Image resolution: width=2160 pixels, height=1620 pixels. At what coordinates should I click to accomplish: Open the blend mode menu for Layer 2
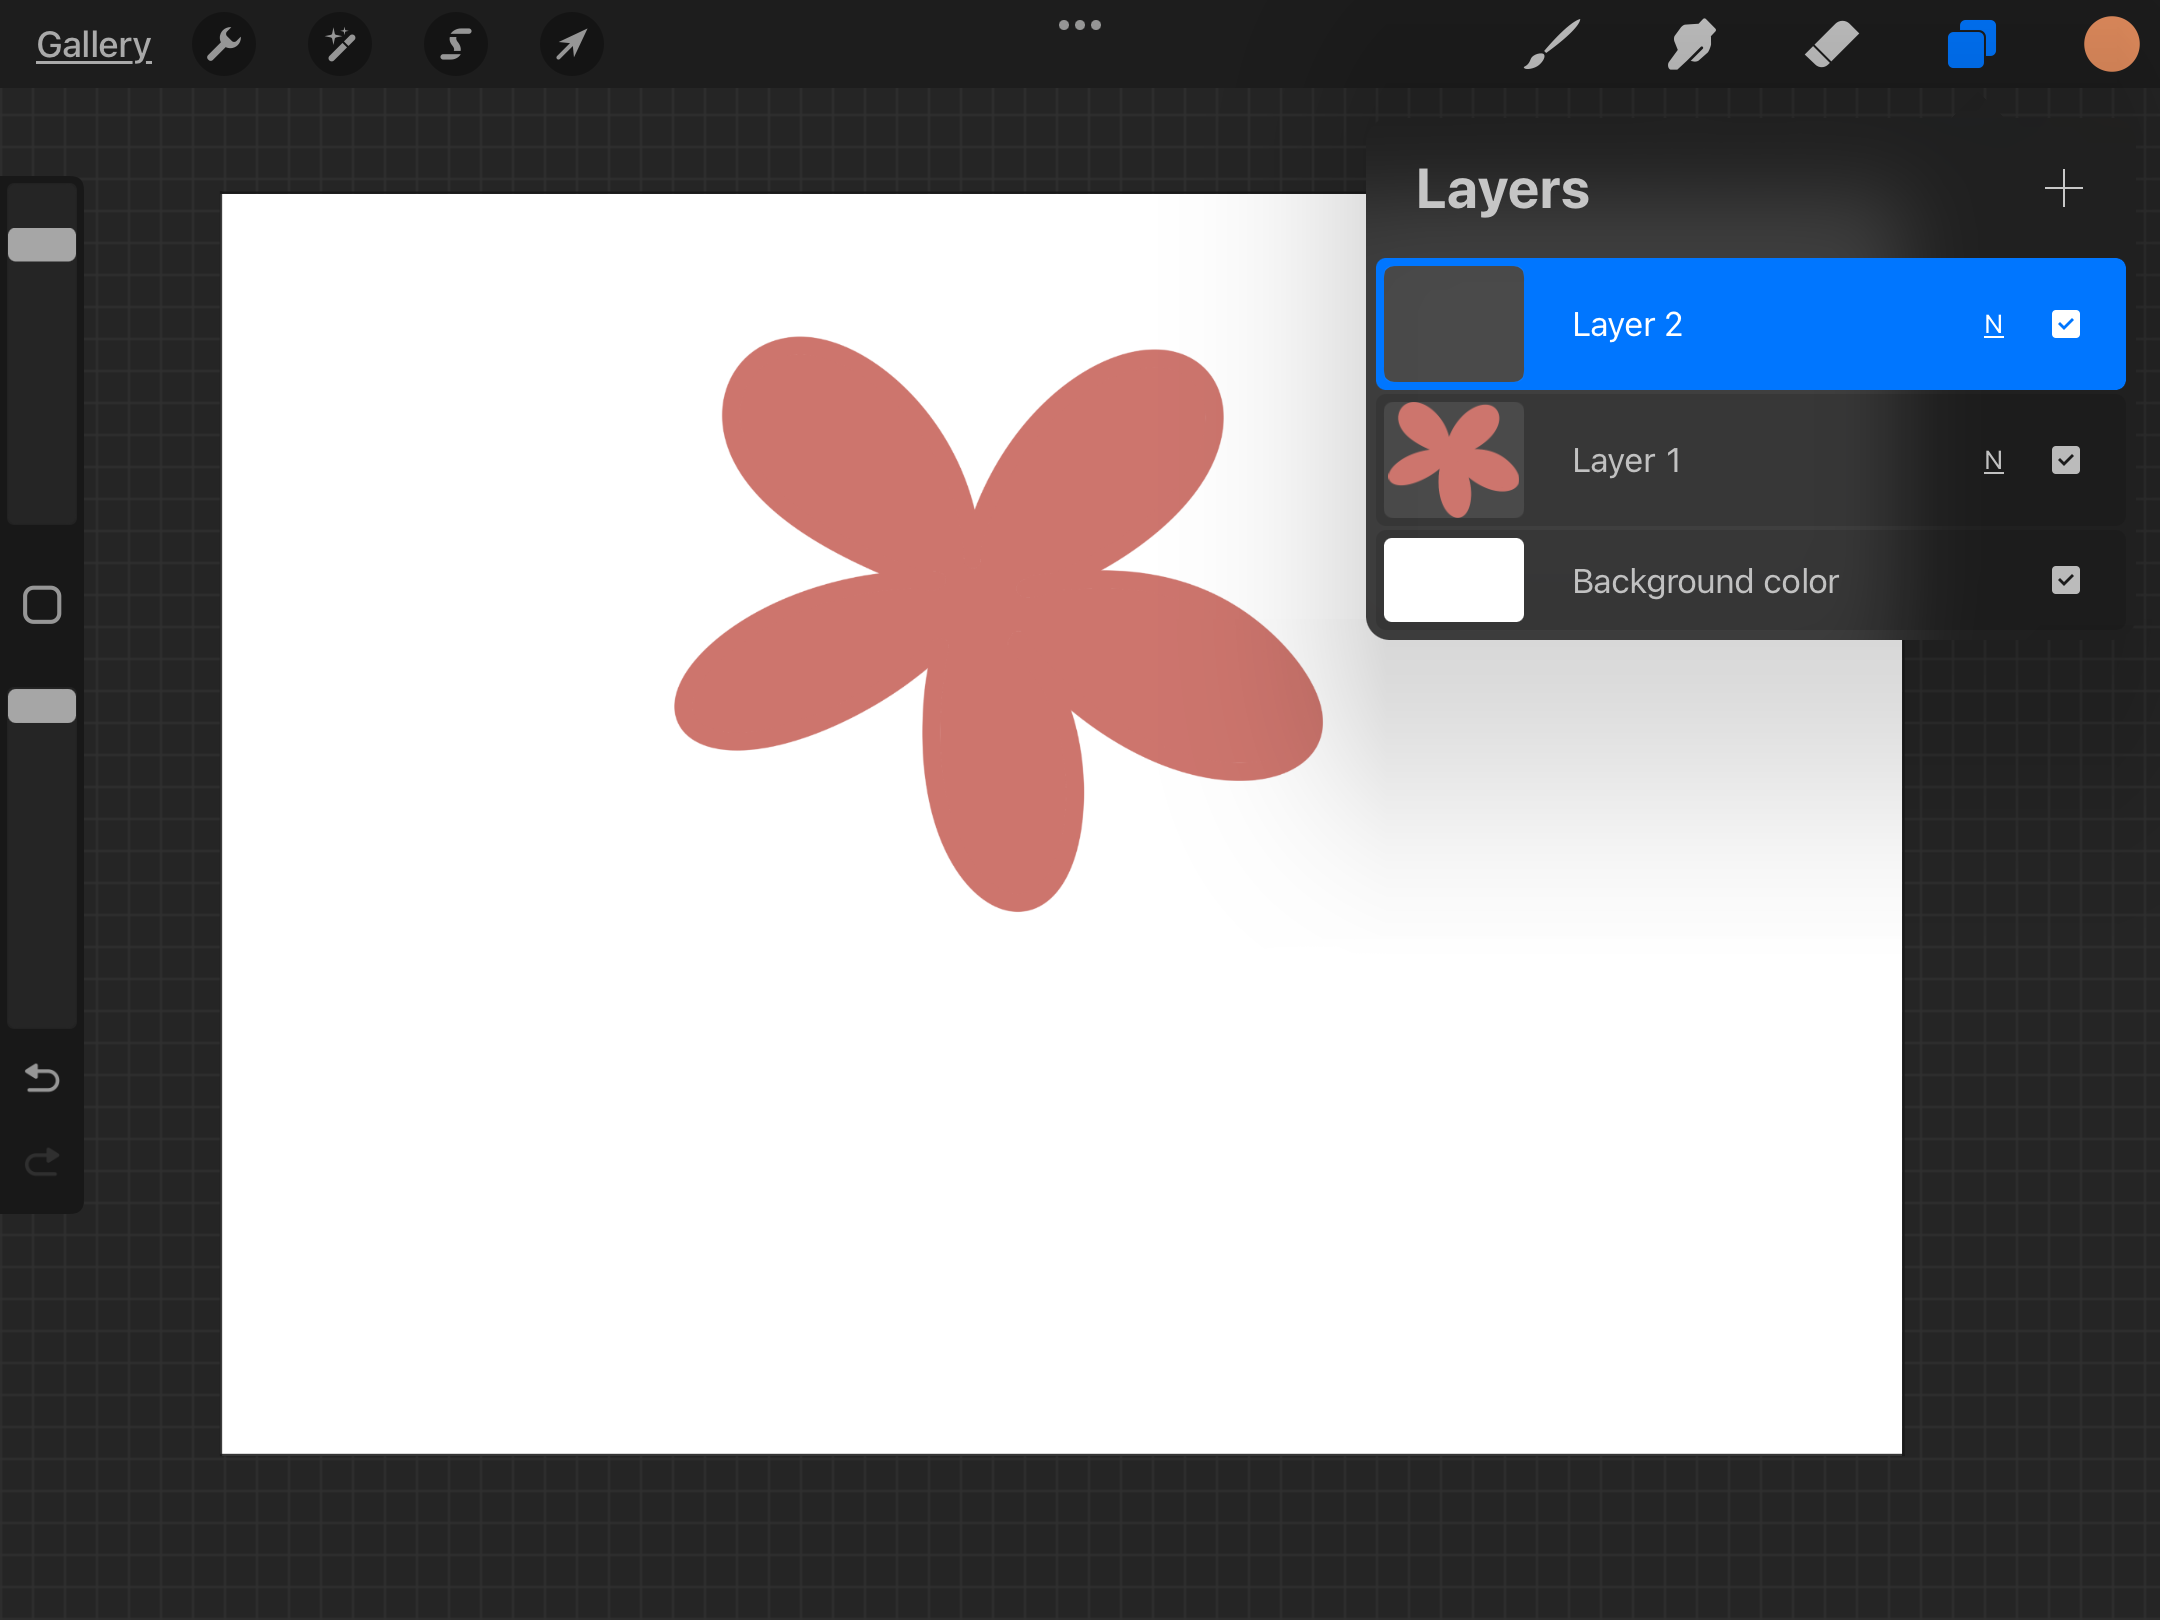tap(1994, 323)
